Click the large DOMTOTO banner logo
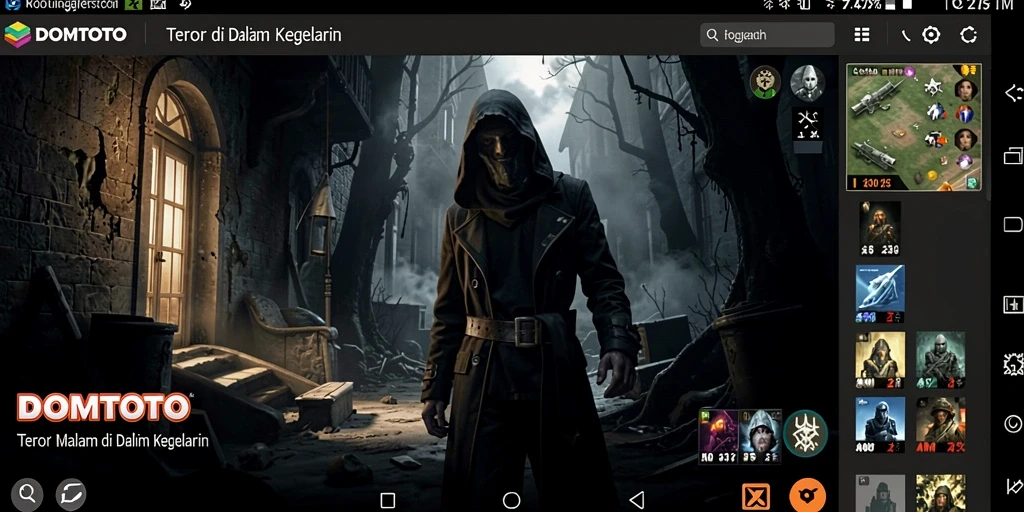This screenshot has width=1024, height=512. pos(104,408)
